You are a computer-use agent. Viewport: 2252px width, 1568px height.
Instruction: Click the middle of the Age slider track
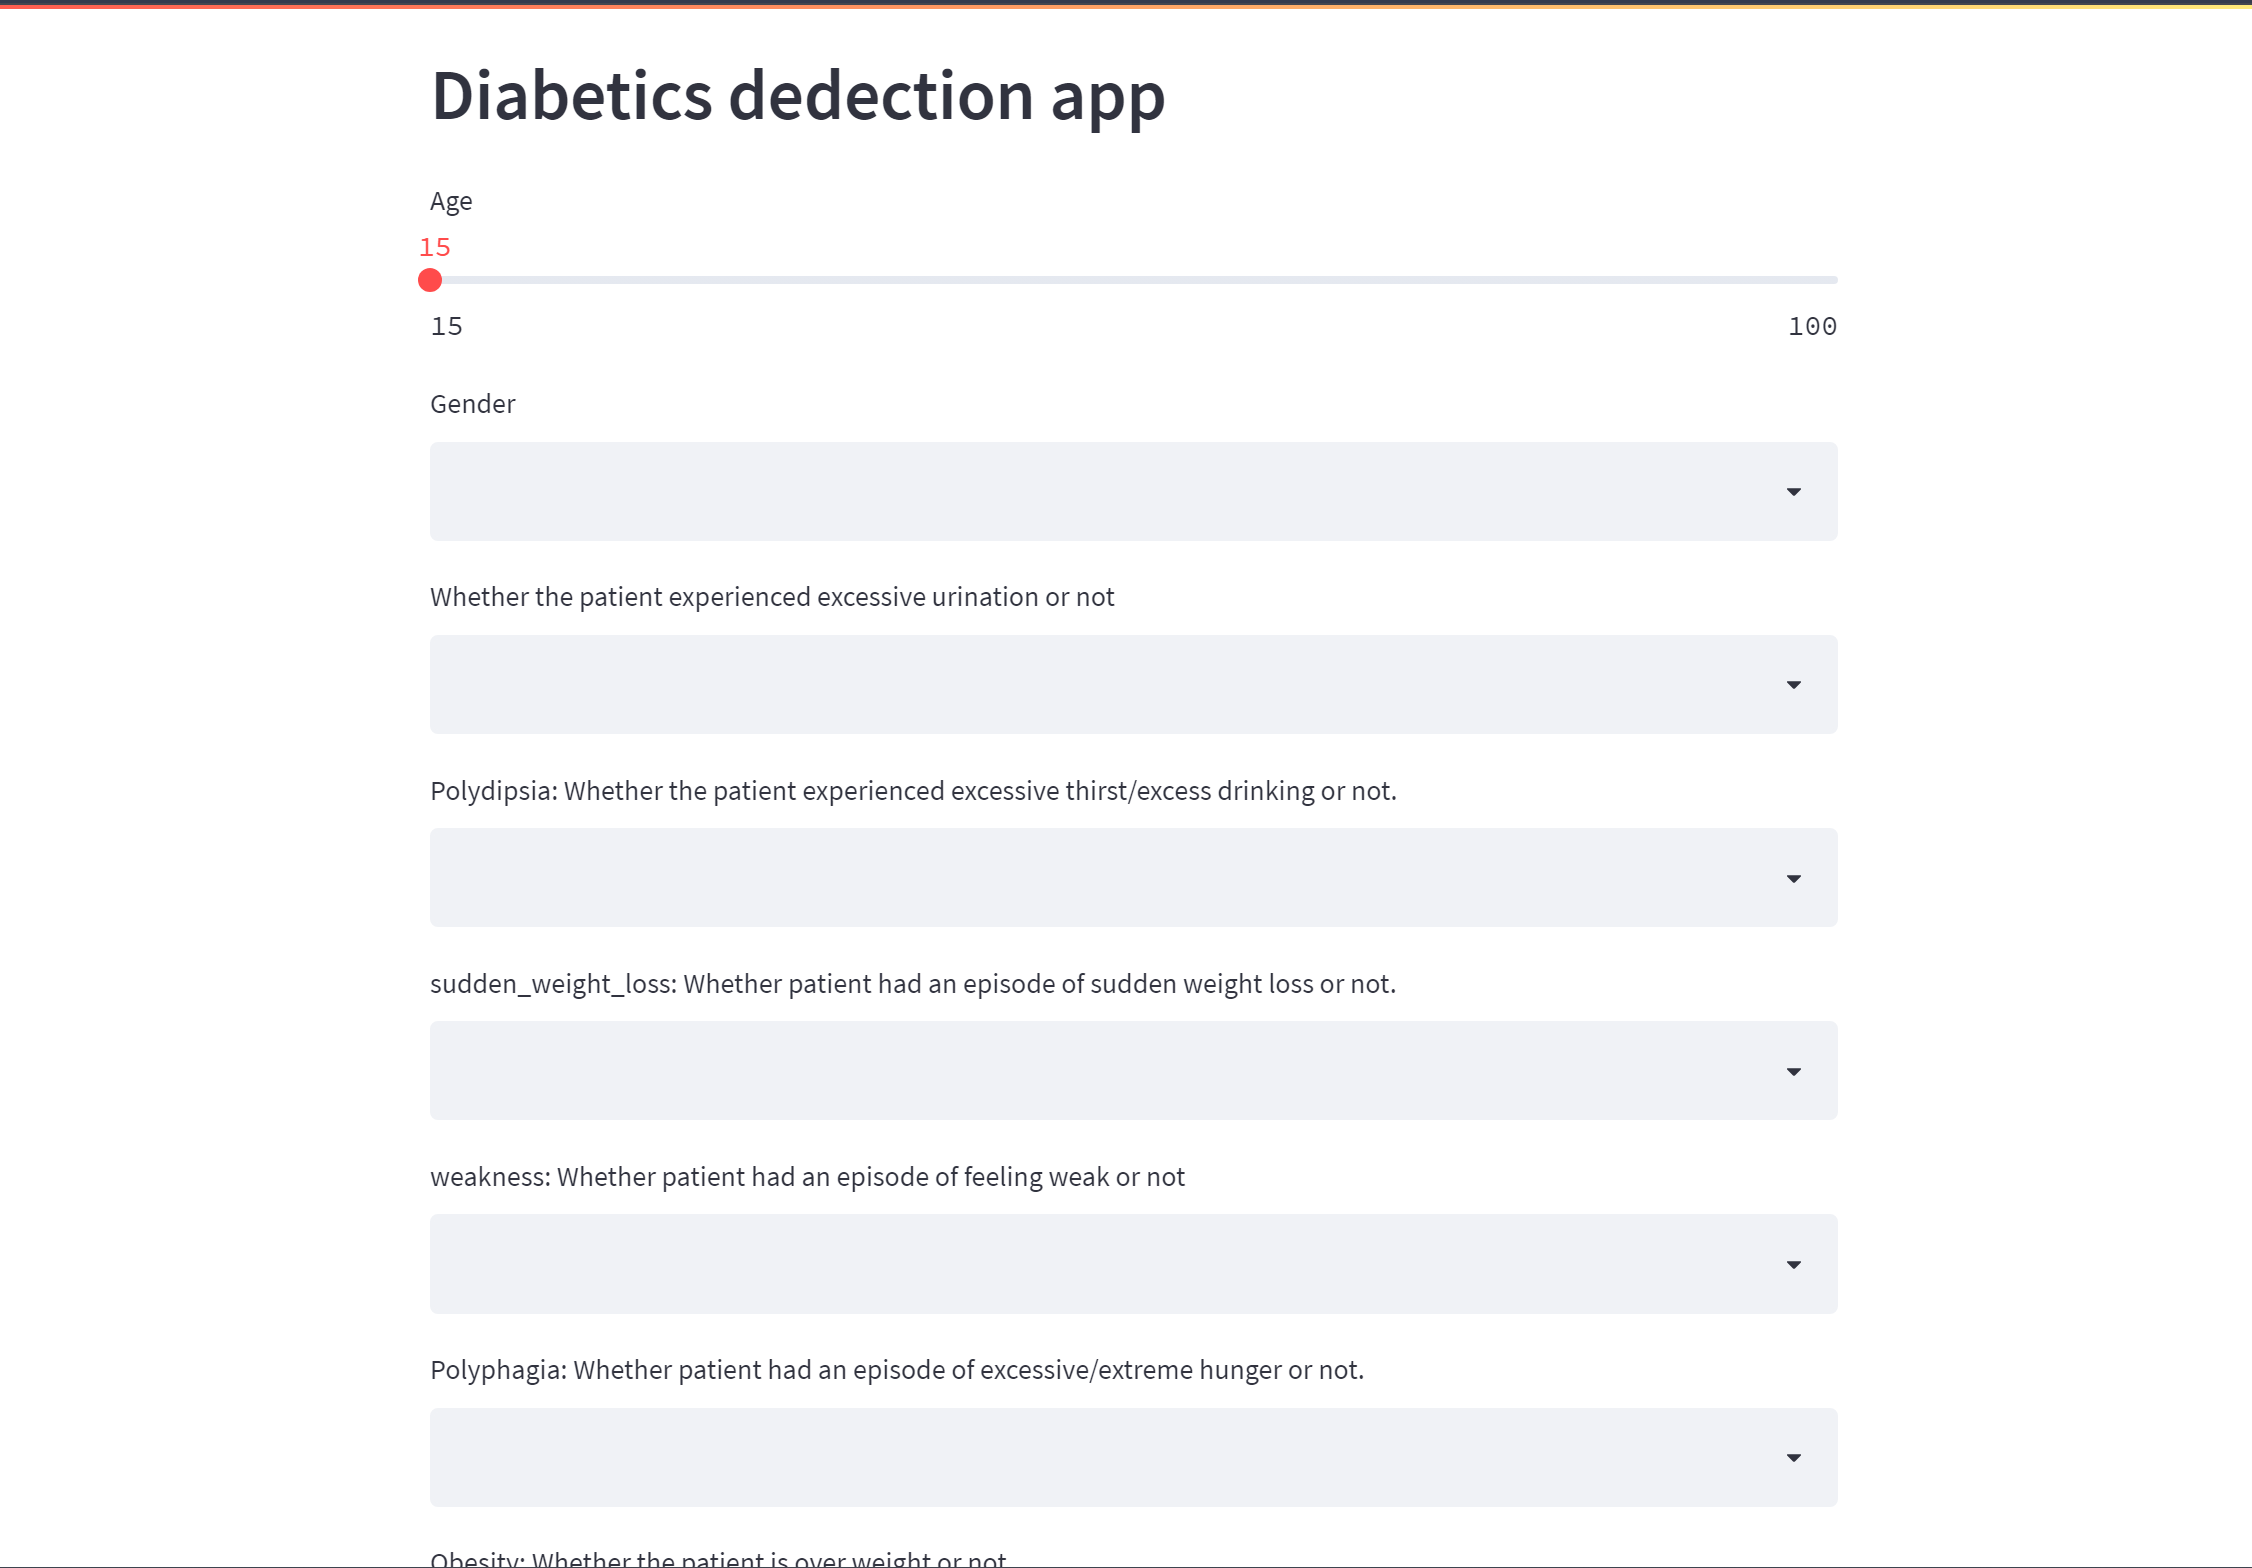click(x=1134, y=280)
